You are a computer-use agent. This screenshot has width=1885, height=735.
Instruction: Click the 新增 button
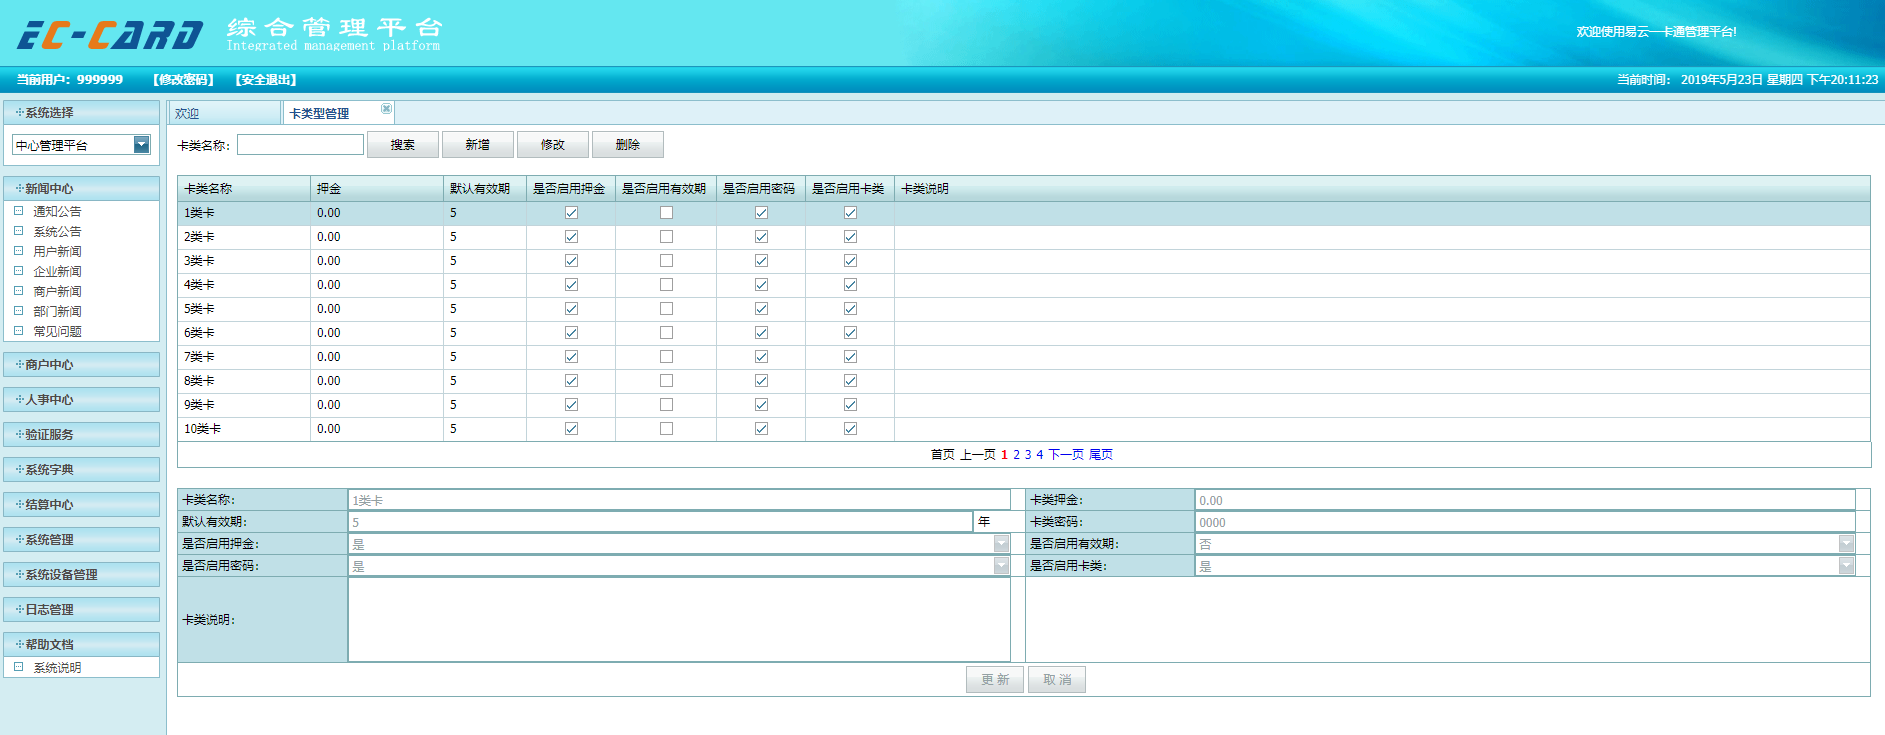pos(478,145)
